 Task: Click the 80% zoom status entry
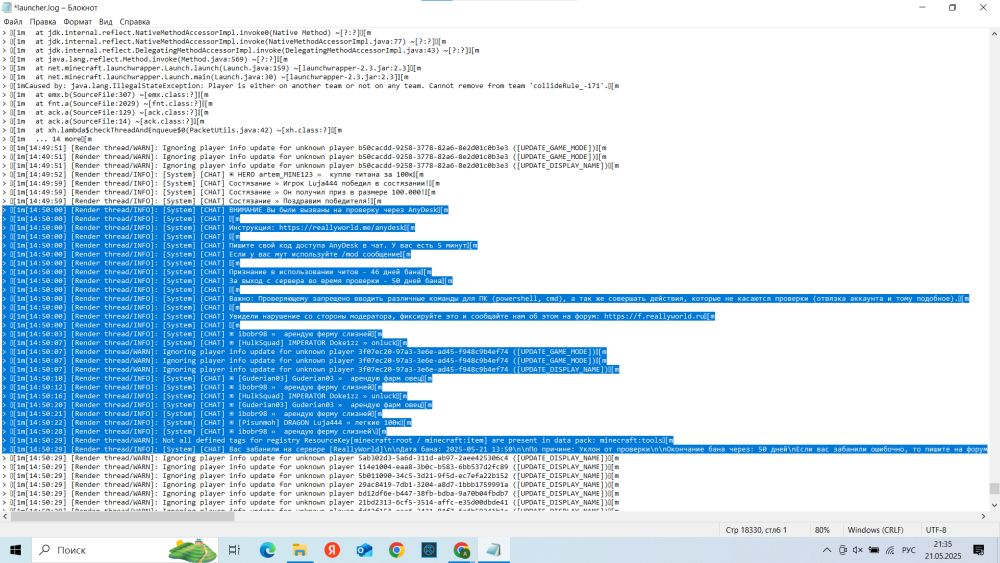(822, 530)
